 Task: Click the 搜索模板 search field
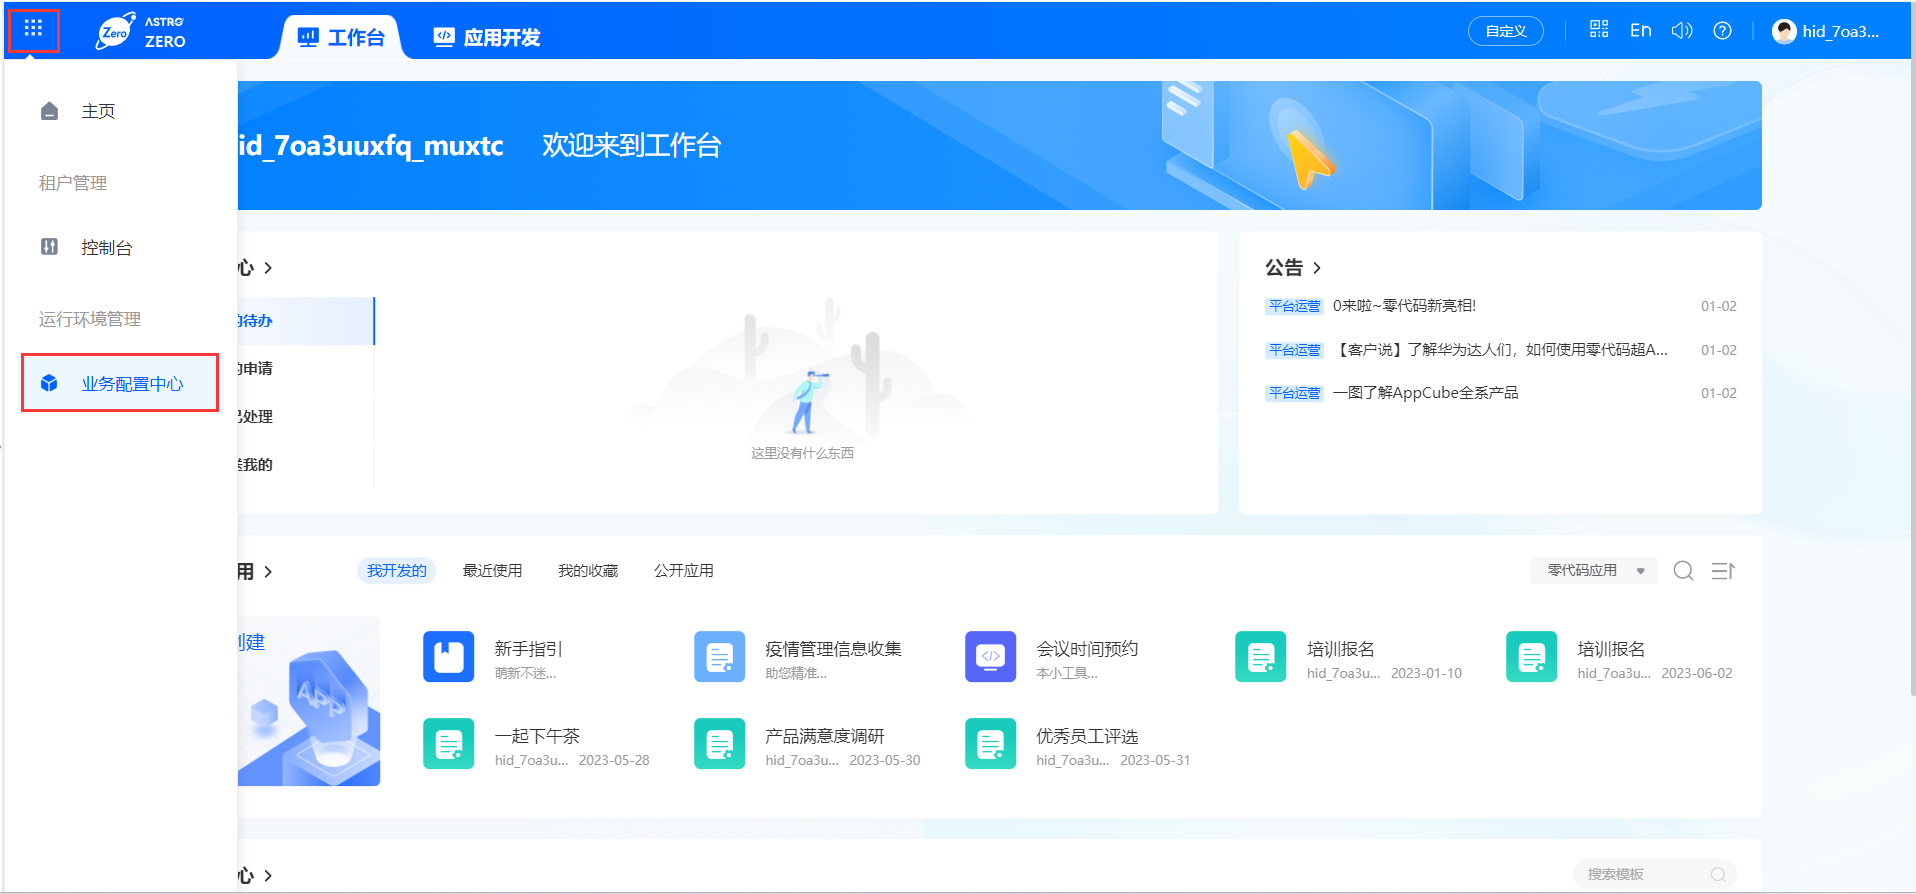coord(1655,874)
